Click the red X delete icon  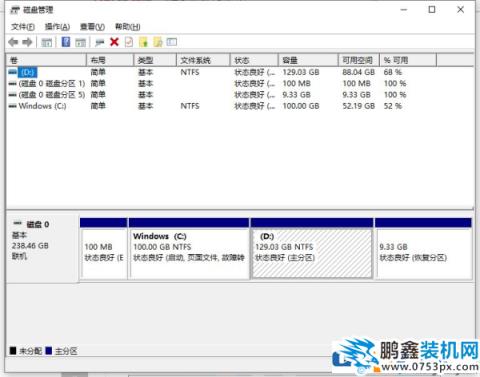(114, 42)
